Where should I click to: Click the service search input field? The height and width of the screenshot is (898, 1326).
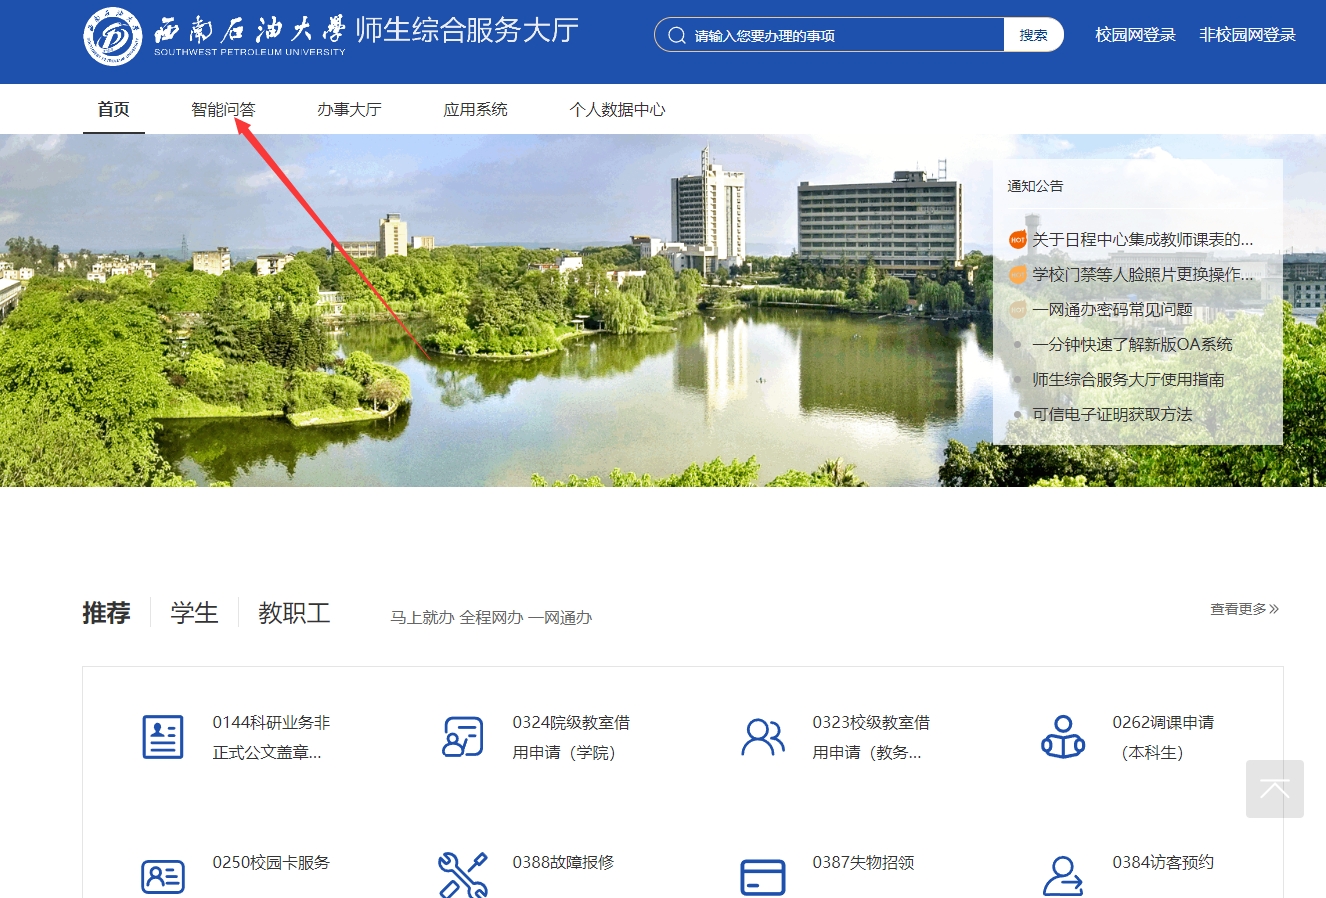[840, 35]
